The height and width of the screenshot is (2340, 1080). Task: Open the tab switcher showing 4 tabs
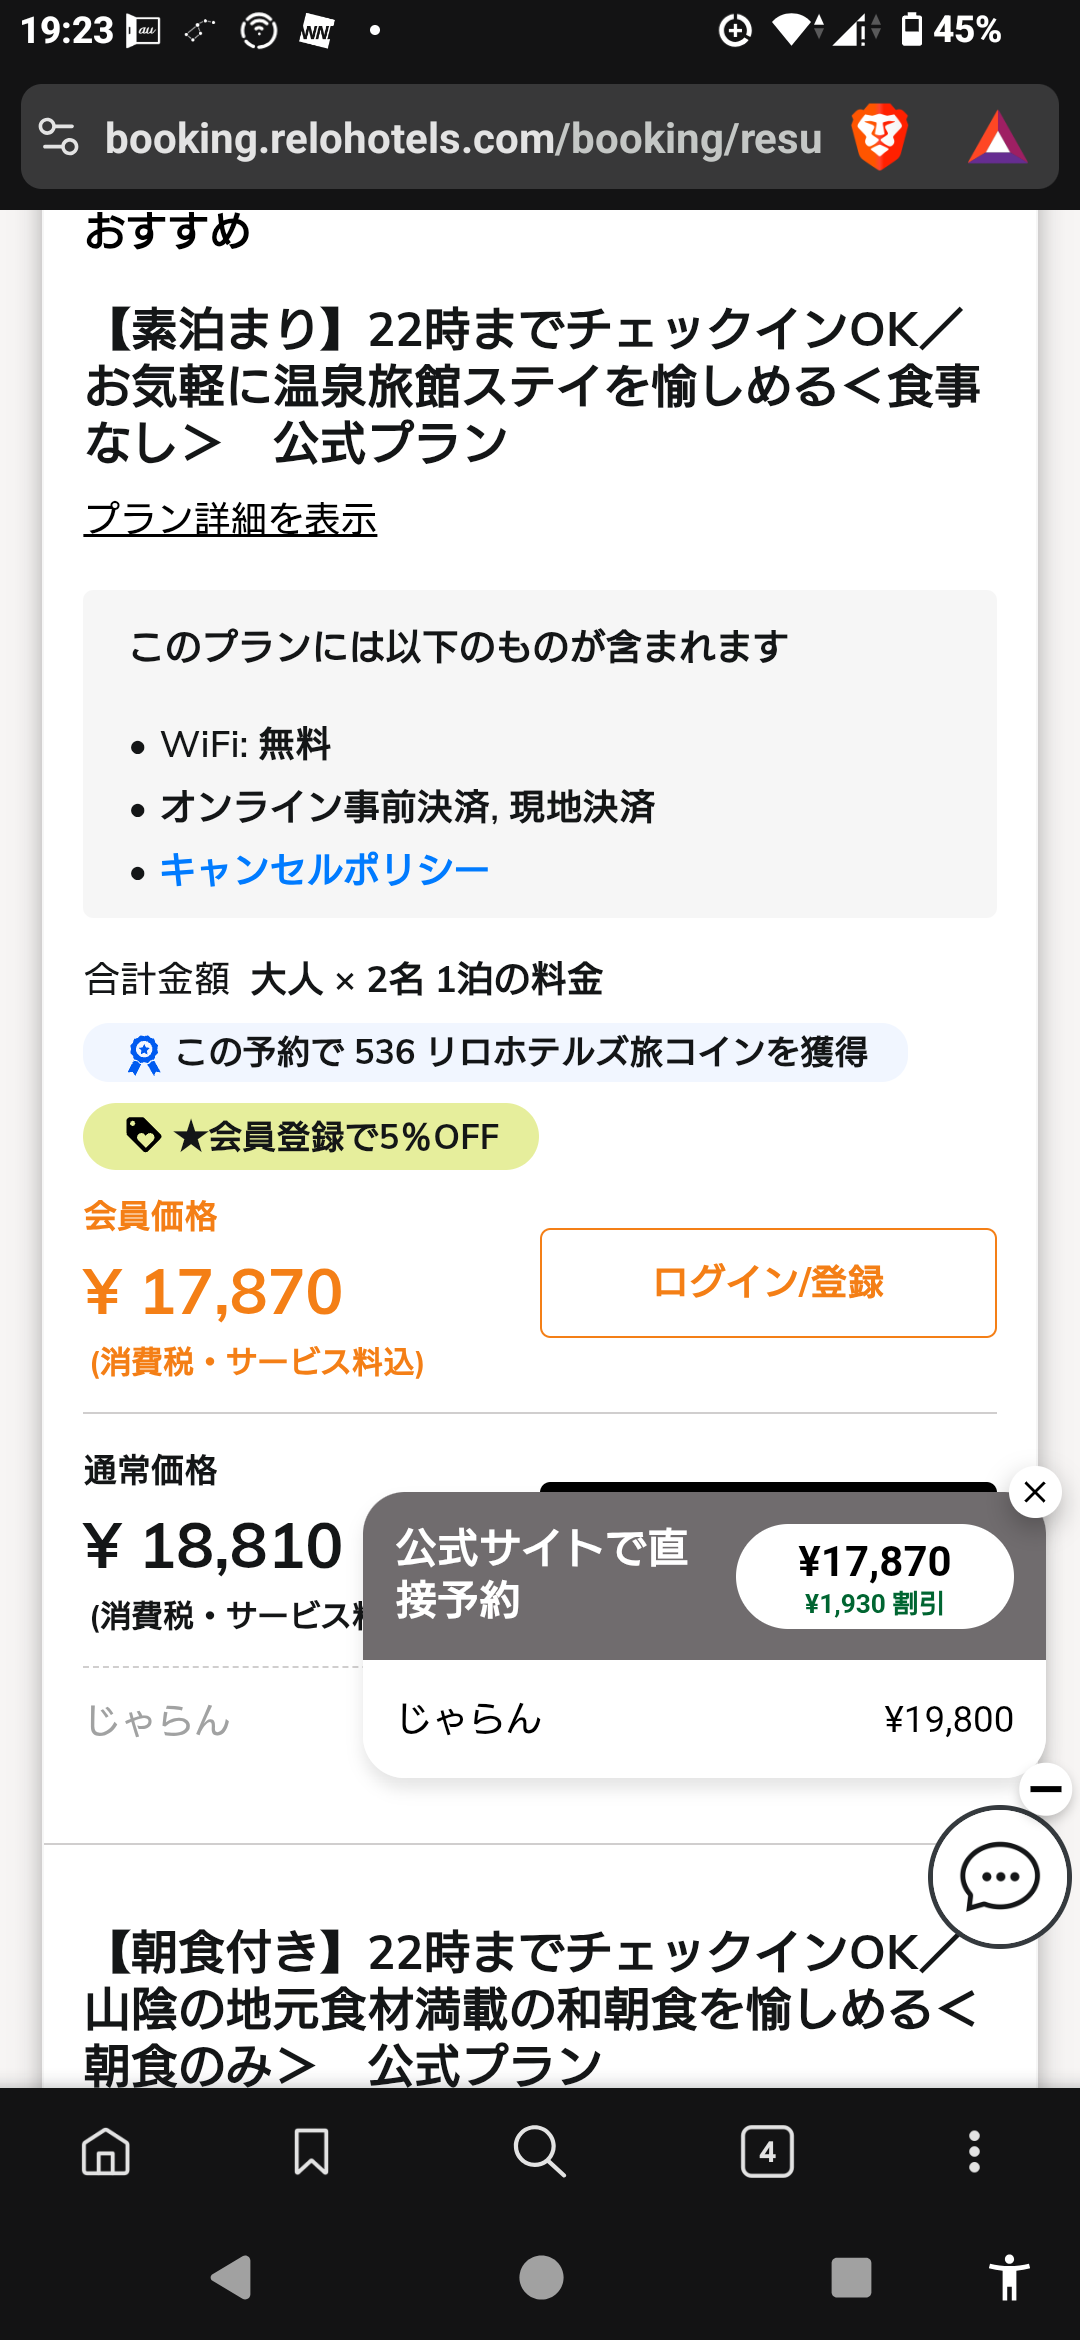767,2152
